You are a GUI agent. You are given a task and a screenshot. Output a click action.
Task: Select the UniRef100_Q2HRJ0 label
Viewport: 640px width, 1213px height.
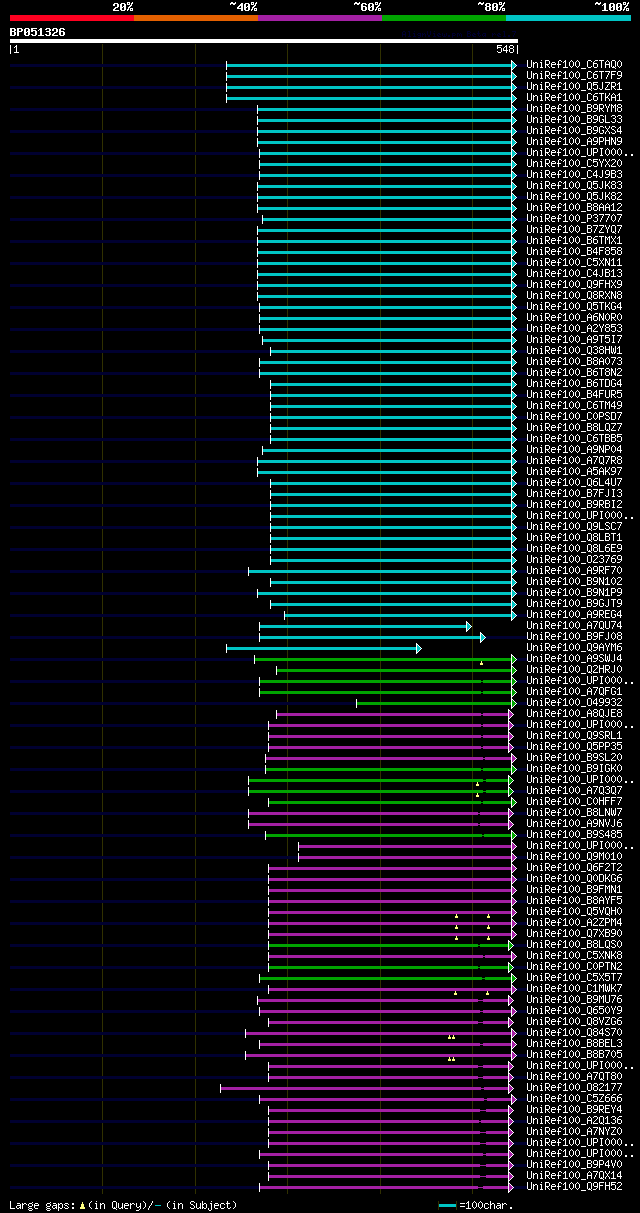(574, 669)
